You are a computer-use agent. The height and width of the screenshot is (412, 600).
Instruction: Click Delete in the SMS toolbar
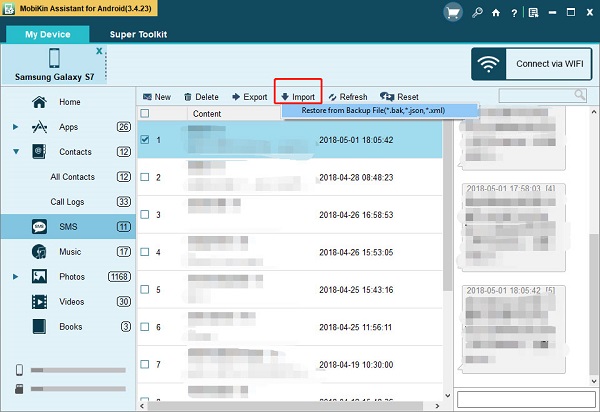(201, 97)
